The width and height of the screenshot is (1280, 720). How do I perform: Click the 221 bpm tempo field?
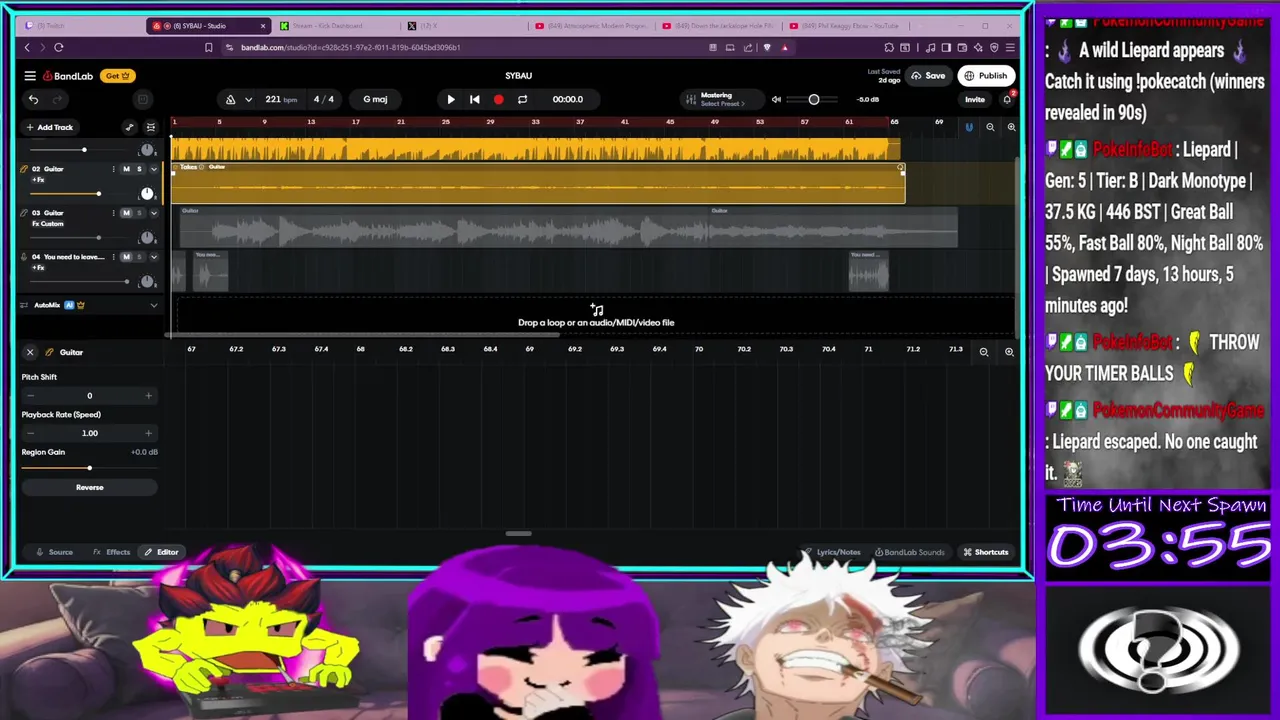pyautogui.click(x=281, y=99)
